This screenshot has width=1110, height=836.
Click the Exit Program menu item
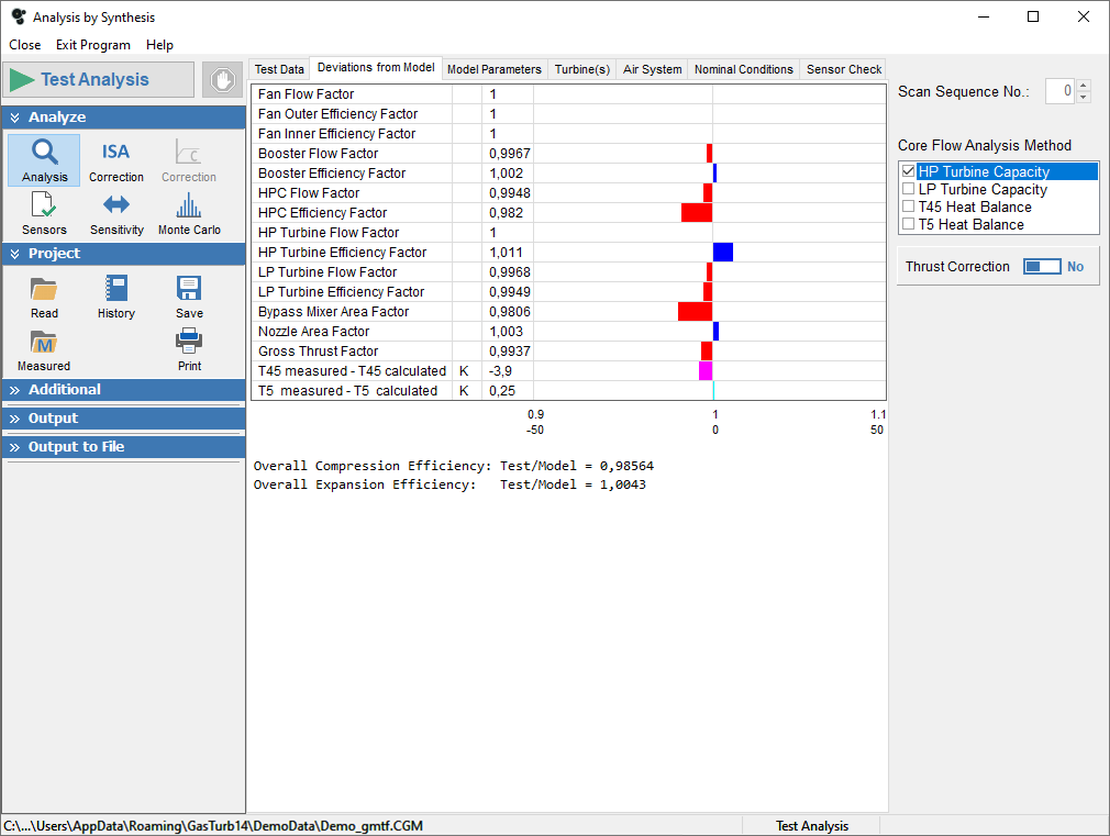93,45
